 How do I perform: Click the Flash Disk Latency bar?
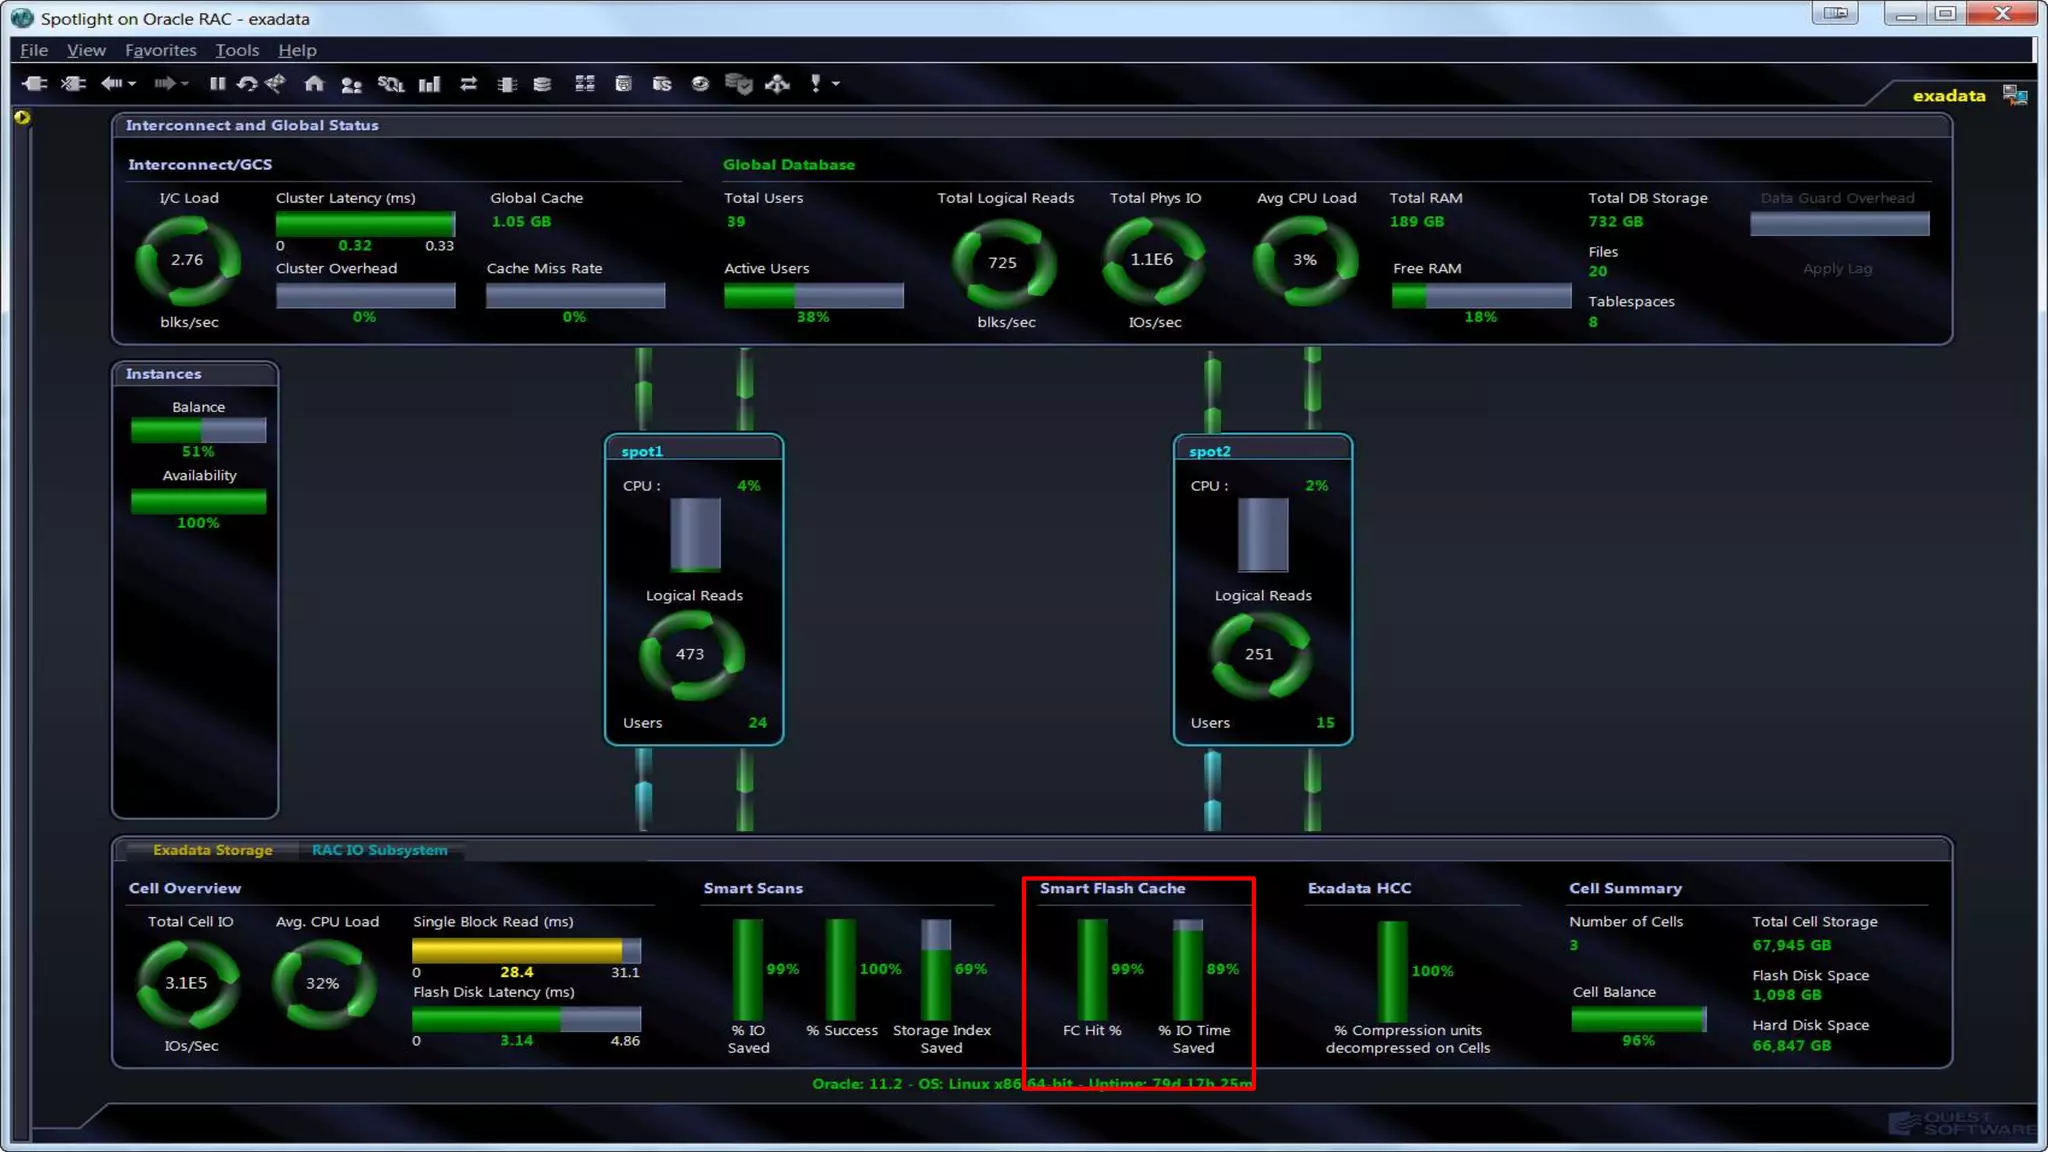(x=527, y=1019)
